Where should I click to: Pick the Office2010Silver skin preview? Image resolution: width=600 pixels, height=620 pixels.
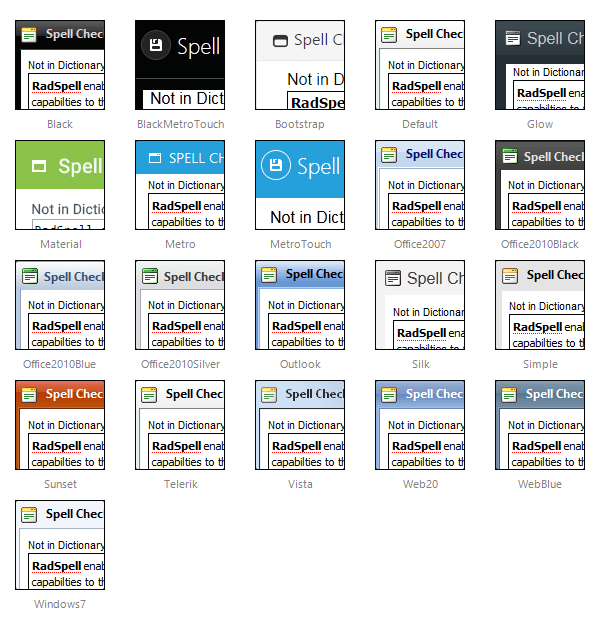coord(180,305)
